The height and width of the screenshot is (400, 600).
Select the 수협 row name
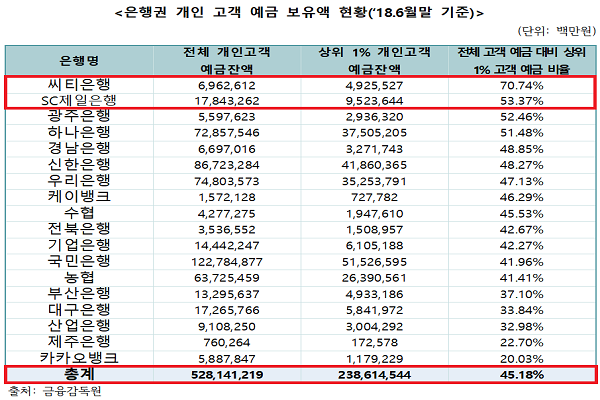click(79, 213)
